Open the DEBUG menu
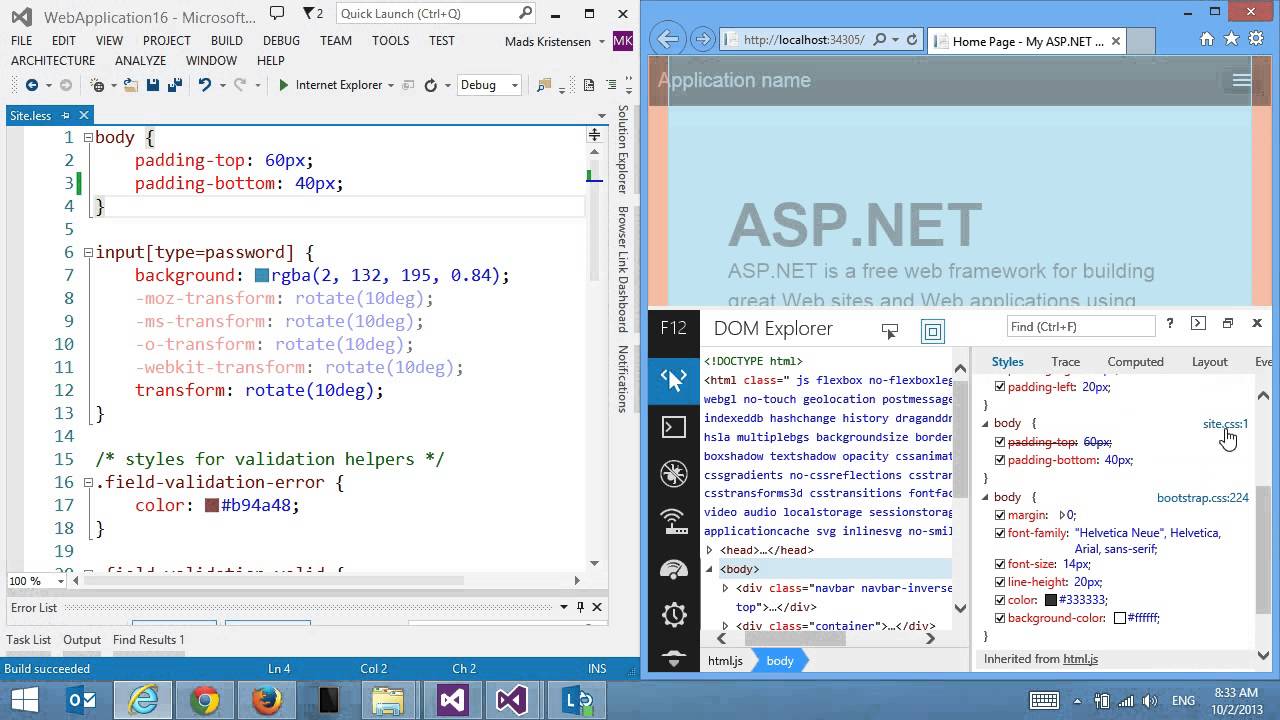Viewport: 1280px width, 720px height. coord(281,41)
